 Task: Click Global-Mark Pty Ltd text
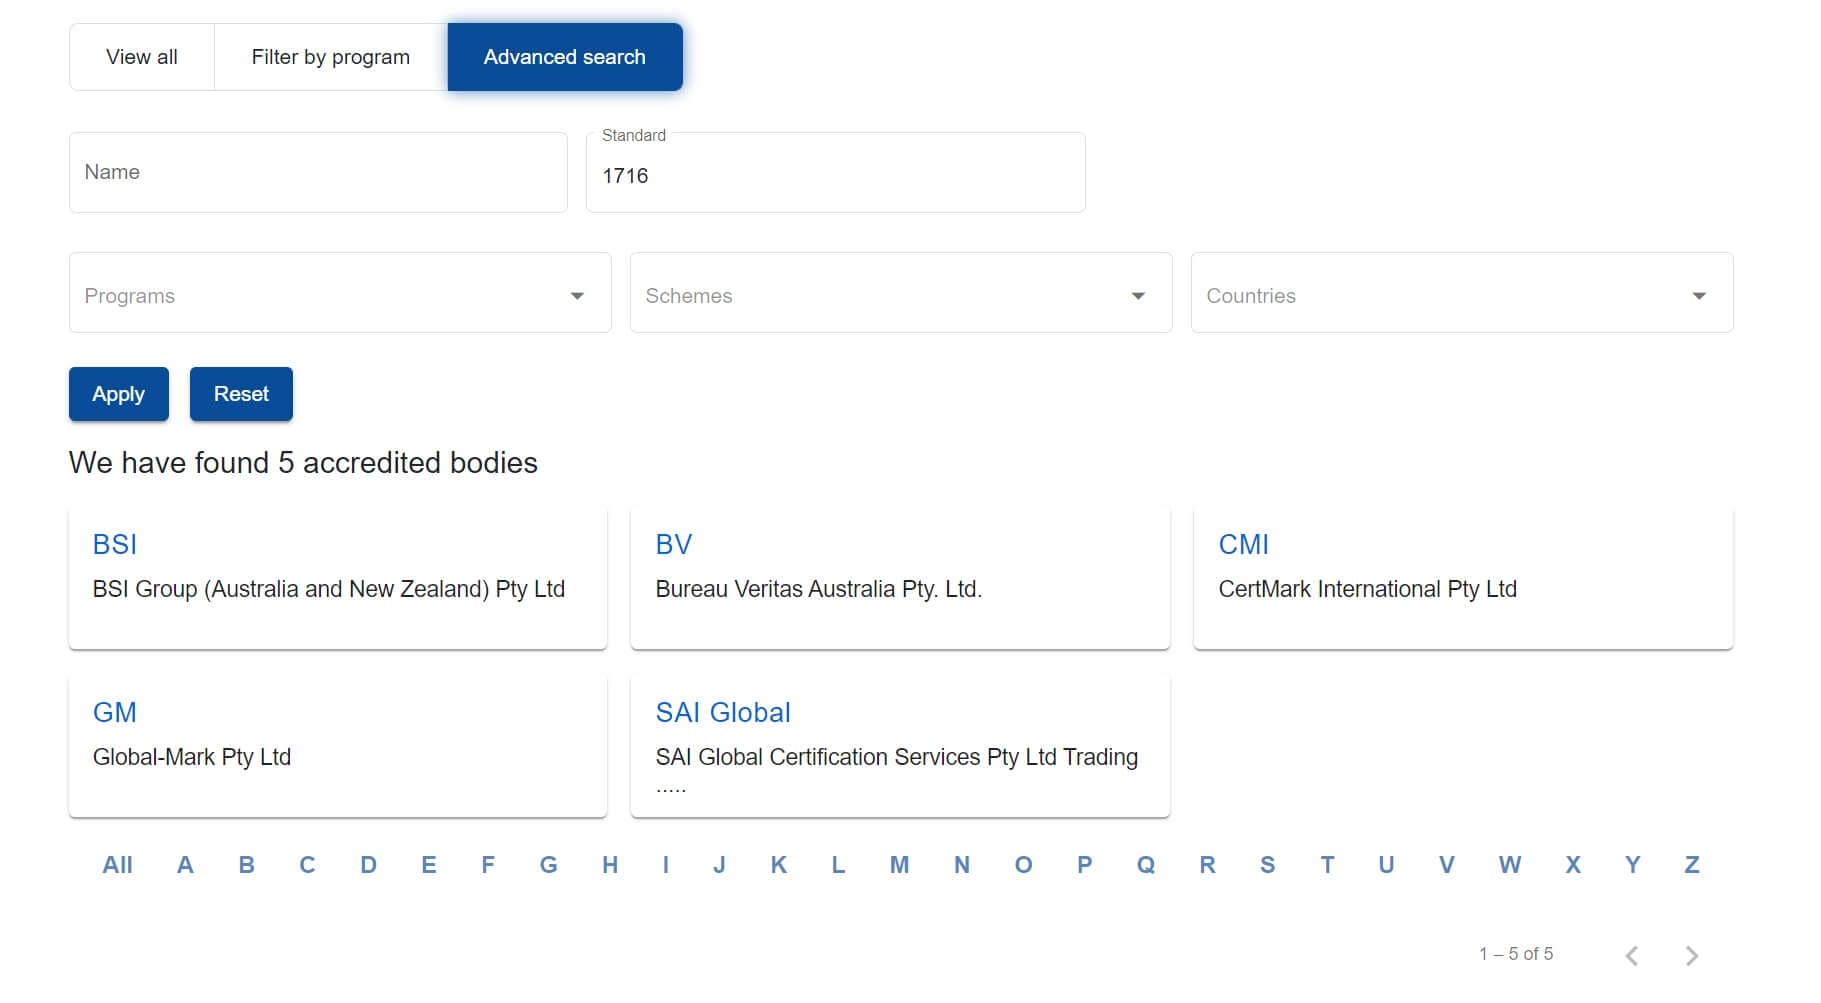tap(192, 757)
